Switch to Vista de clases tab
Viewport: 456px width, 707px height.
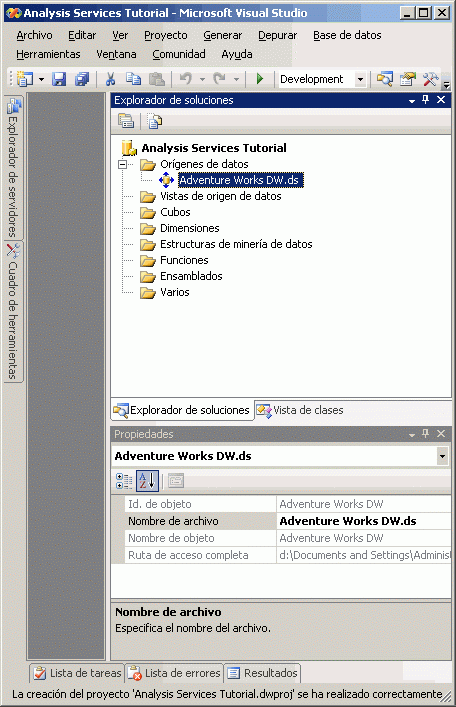300,410
